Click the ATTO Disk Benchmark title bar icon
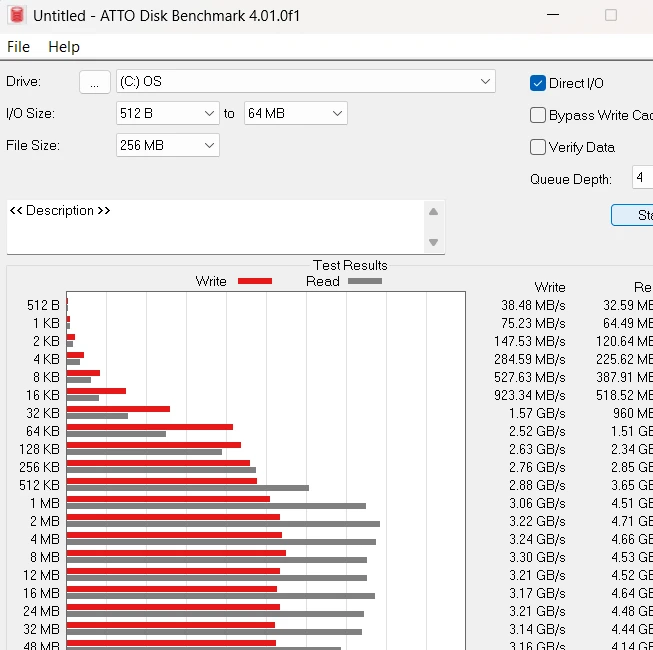 (16, 16)
